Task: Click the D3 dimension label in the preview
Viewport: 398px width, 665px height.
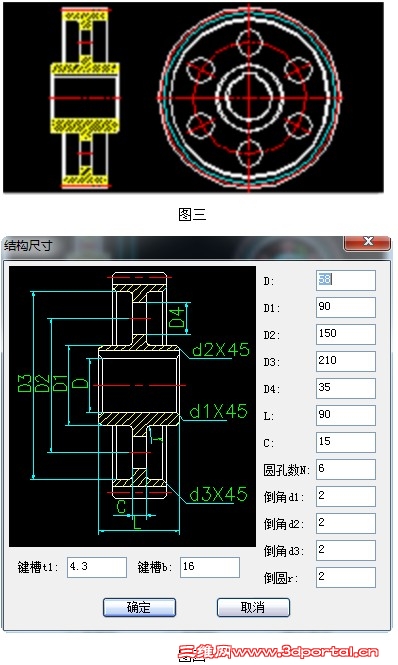Action: pos(25,383)
